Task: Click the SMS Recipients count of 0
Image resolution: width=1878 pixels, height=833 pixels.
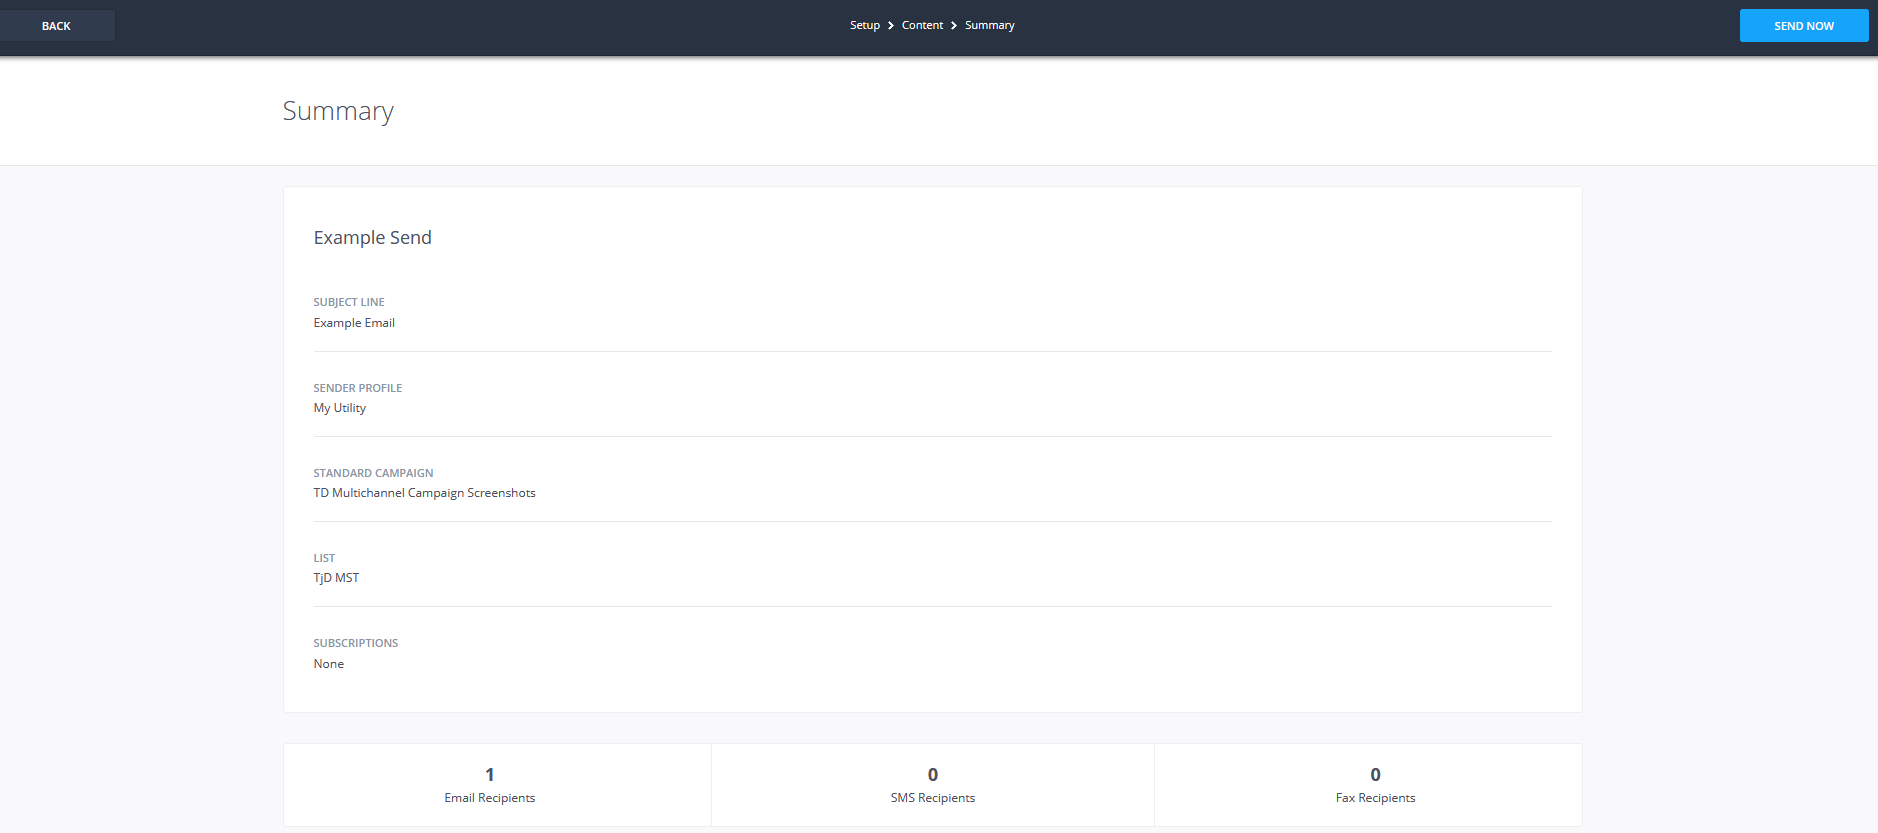Action: point(933,774)
